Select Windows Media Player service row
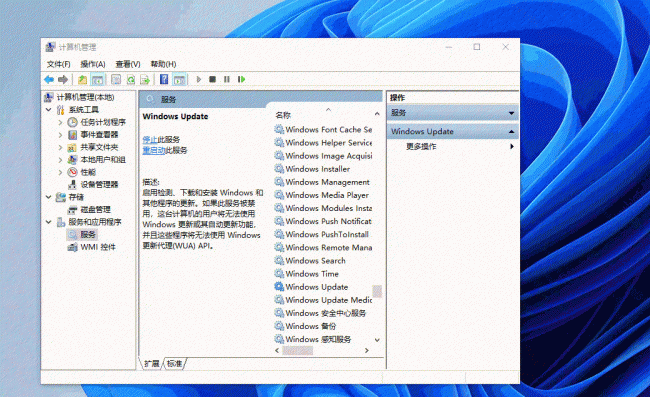650x397 pixels. [323, 195]
